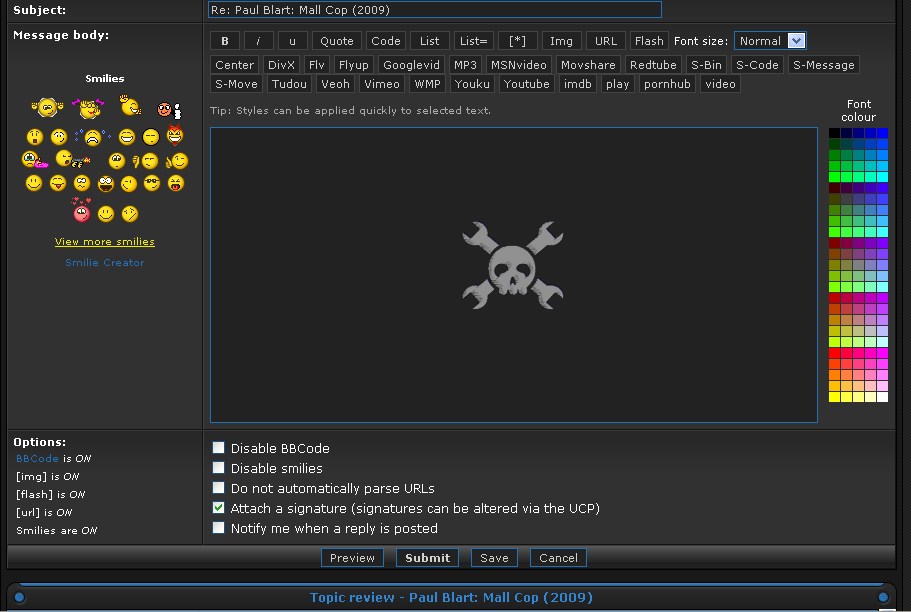Click the right round toggle on Topic review bar

tap(883, 598)
